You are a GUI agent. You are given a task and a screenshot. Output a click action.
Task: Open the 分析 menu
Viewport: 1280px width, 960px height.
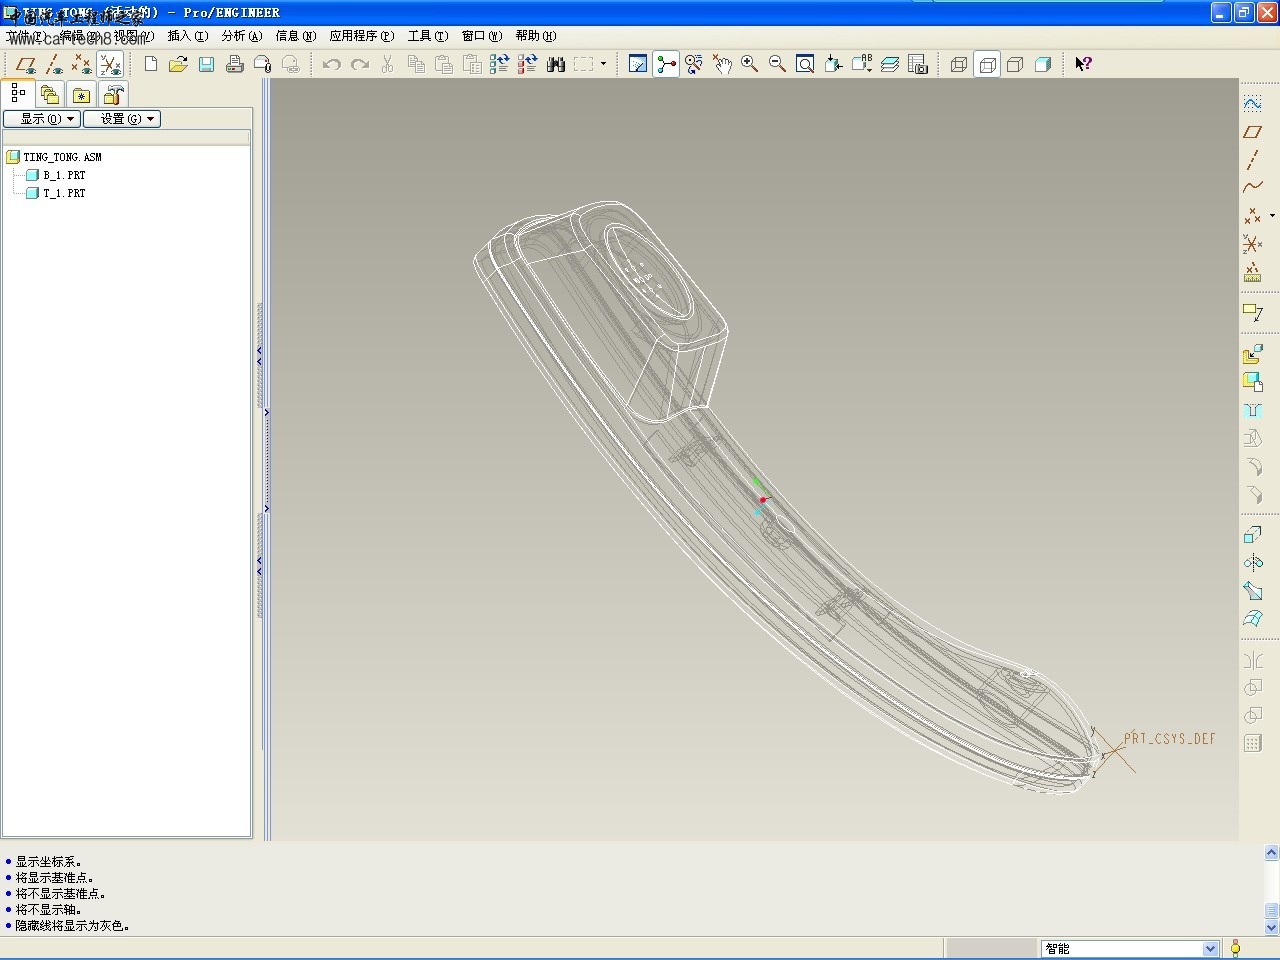tap(241, 36)
